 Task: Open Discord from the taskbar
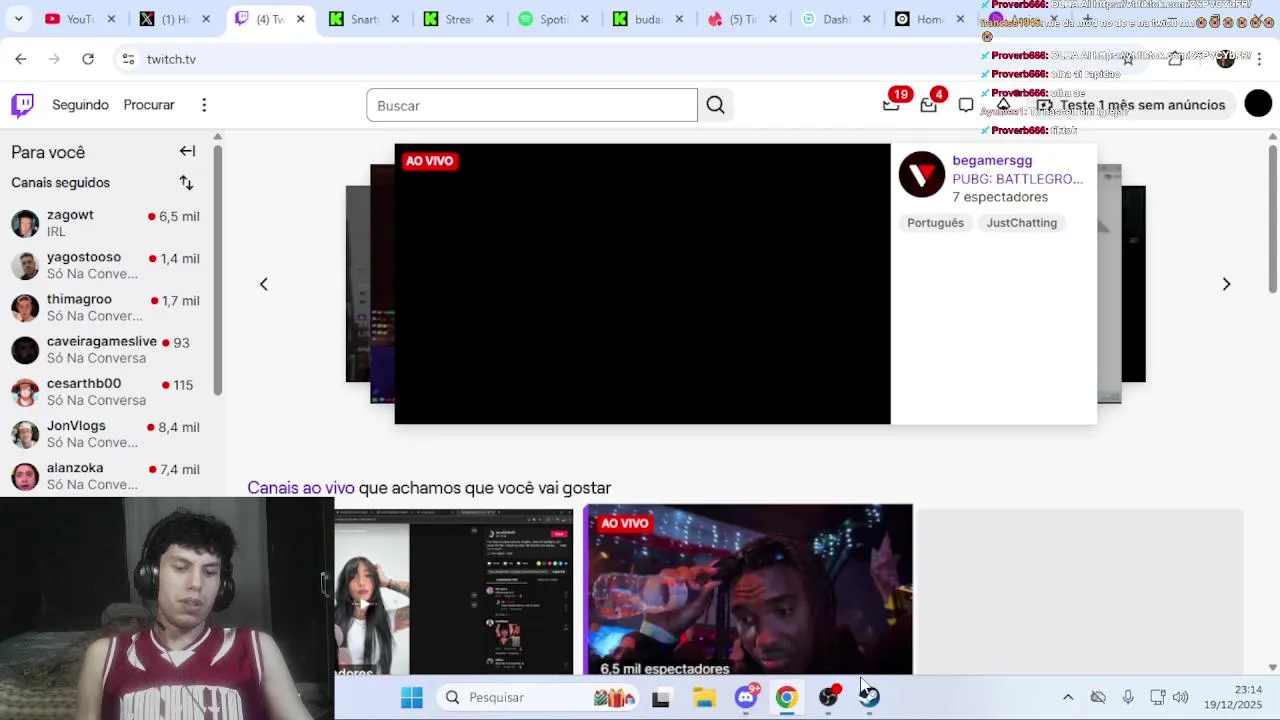[x=746, y=697]
